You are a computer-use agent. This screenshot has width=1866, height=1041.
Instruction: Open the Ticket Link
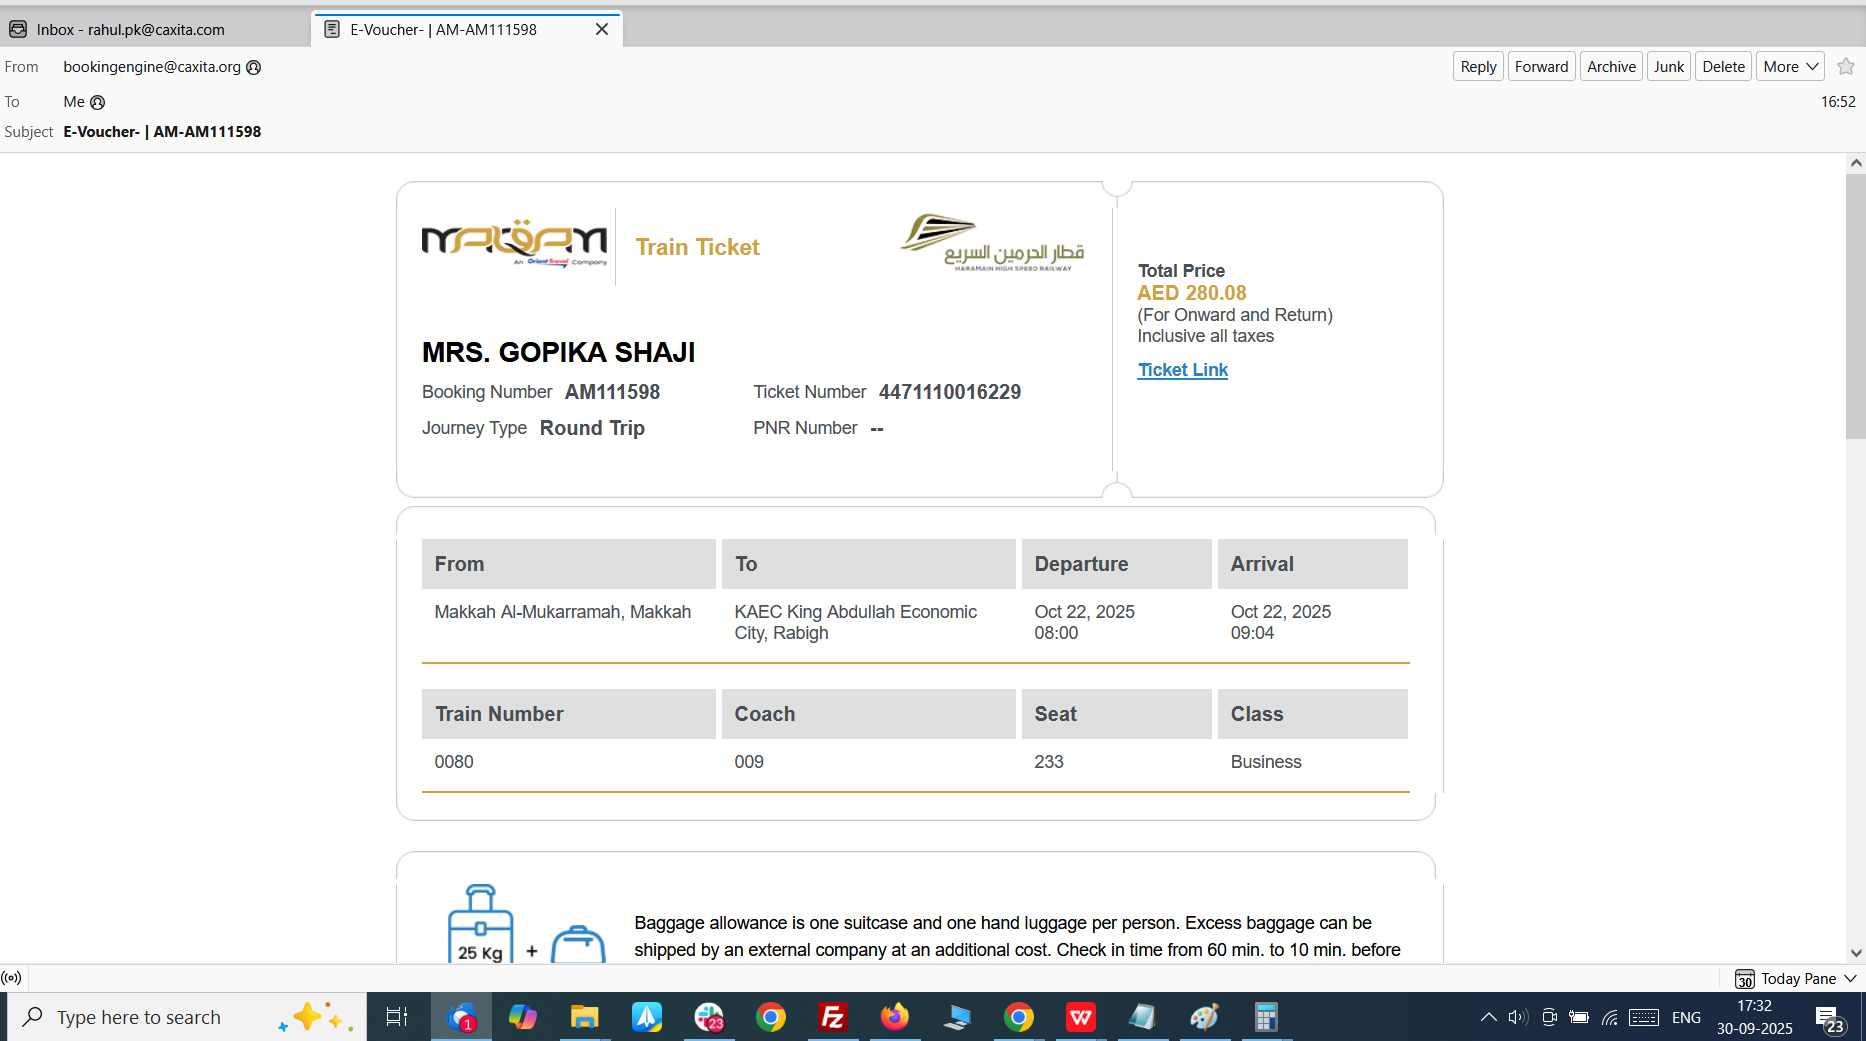tap(1182, 370)
